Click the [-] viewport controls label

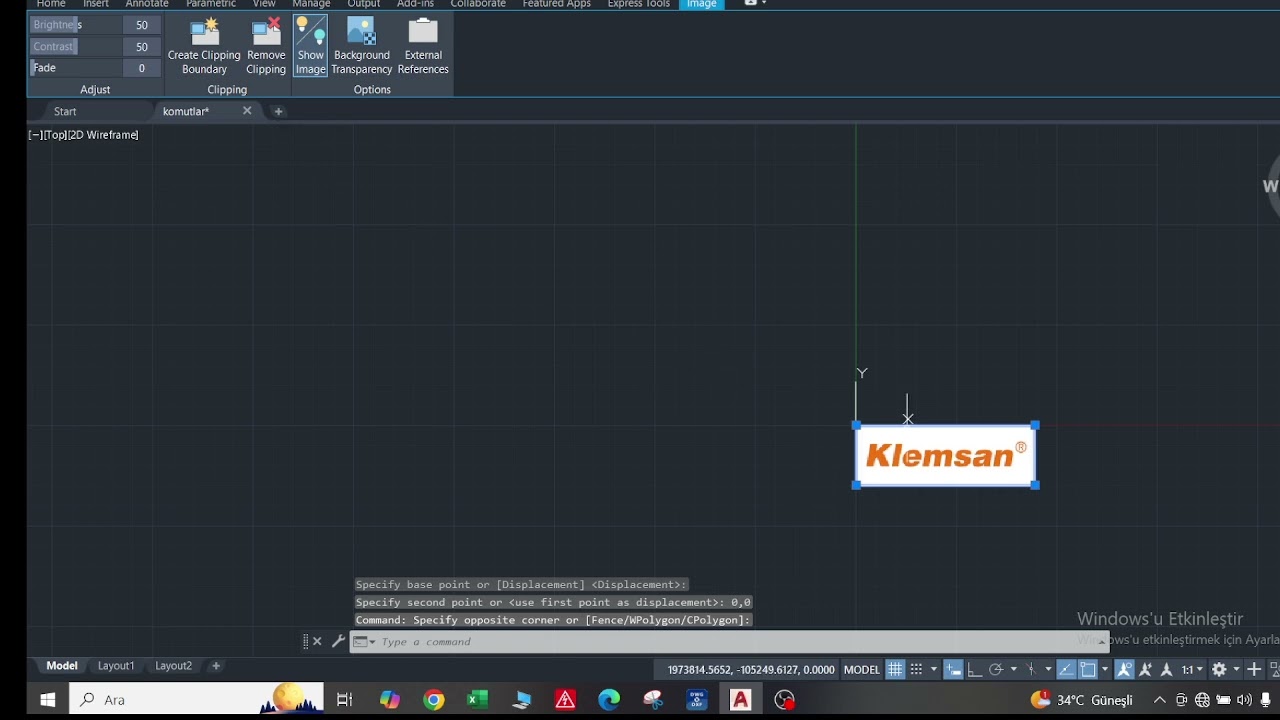click(x=35, y=135)
